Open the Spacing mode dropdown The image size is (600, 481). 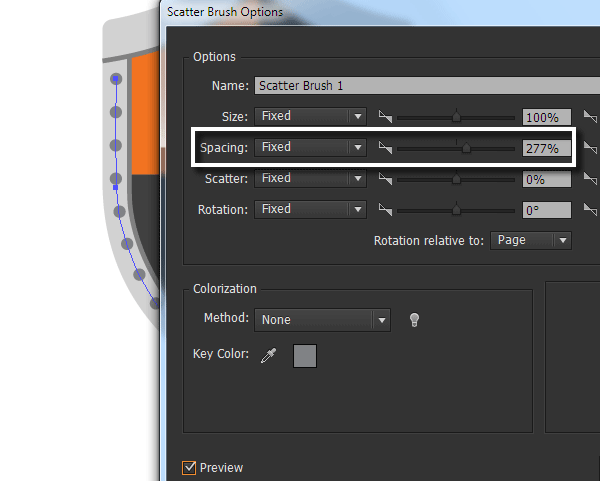click(x=310, y=147)
